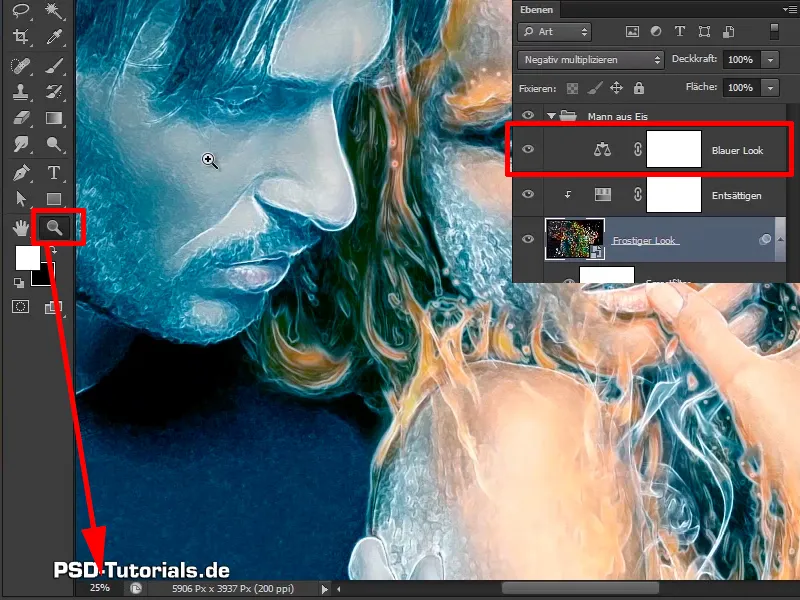Unlink the Entsättigen mask chain
This screenshot has height=600, width=800.
click(x=637, y=194)
